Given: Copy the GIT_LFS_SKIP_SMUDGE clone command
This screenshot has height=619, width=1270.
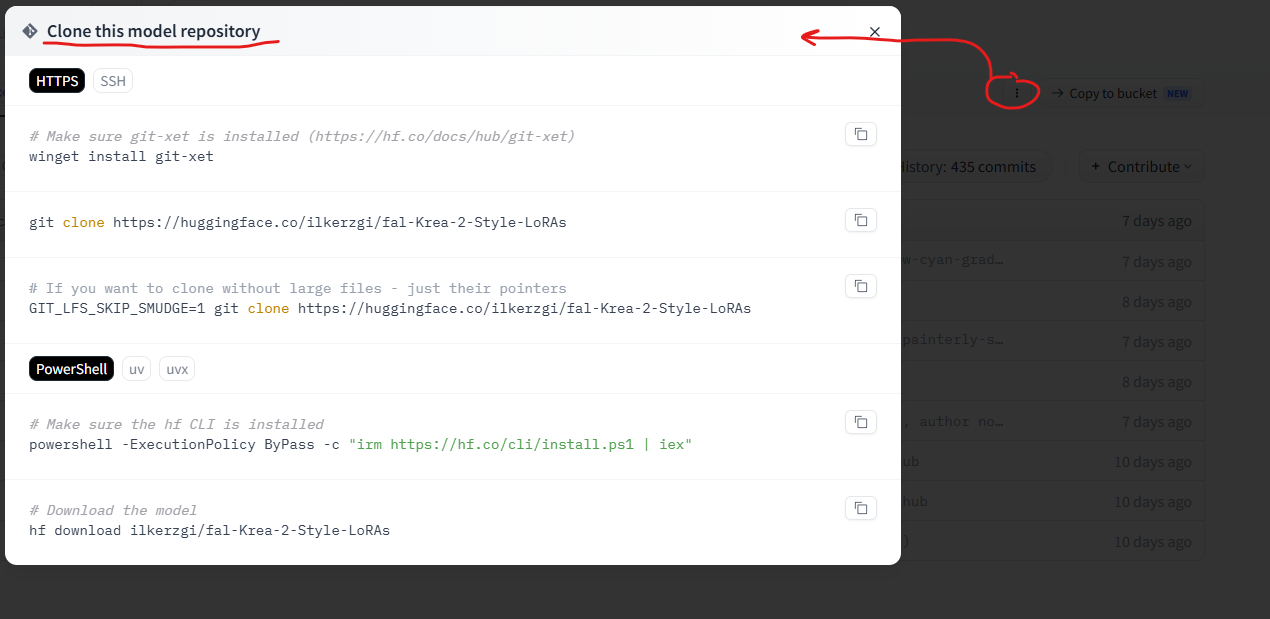Looking at the screenshot, I should coord(860,286).
